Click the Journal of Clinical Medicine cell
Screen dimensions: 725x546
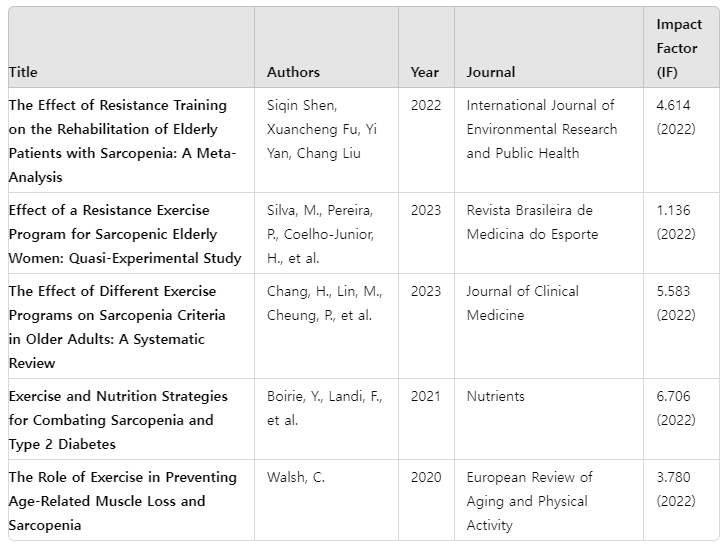[x=522, y=303]
